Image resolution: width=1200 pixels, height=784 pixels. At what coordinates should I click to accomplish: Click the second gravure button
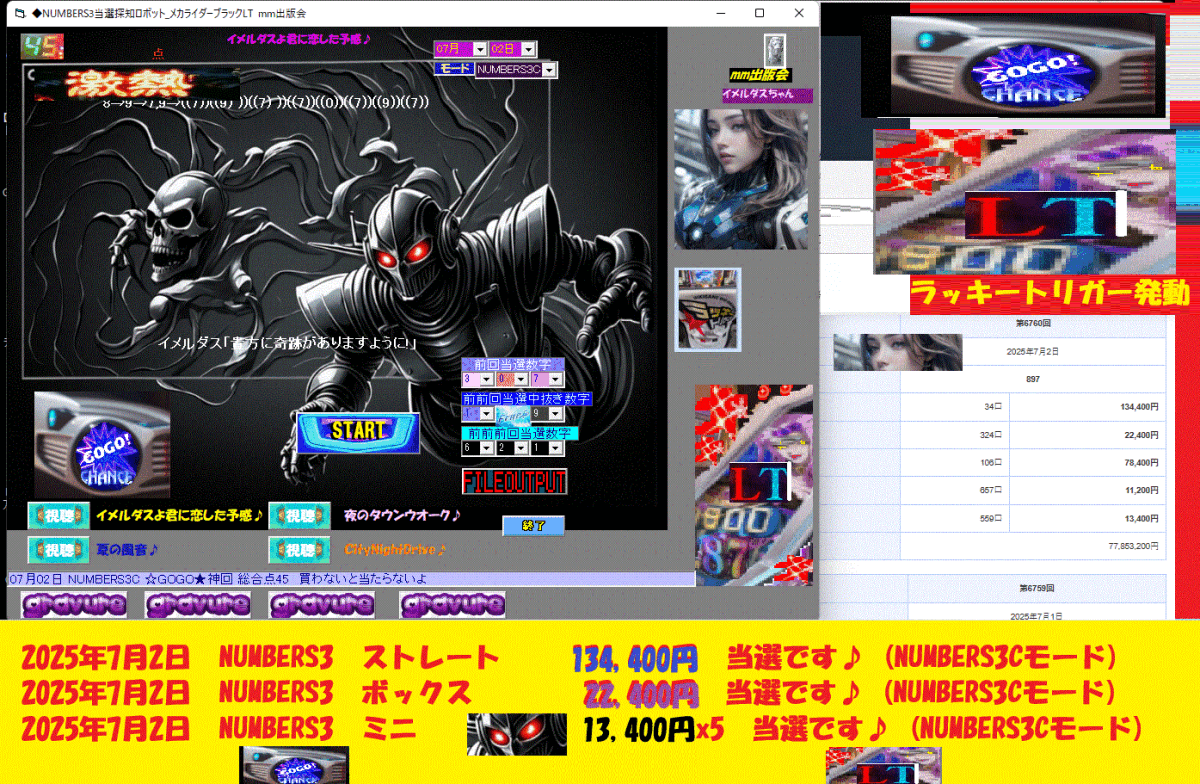(197, 605)
